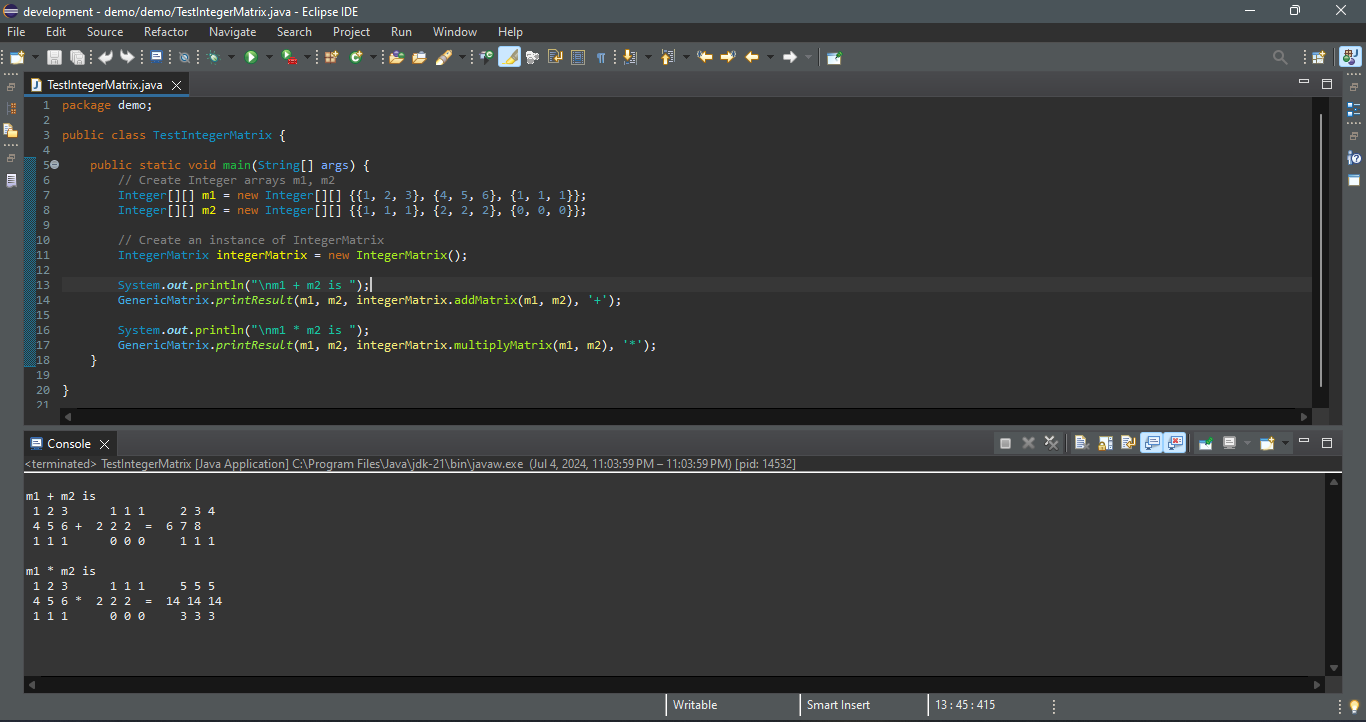
Task: Click the New file wizard icon
Action: click(x=17, y=57)
